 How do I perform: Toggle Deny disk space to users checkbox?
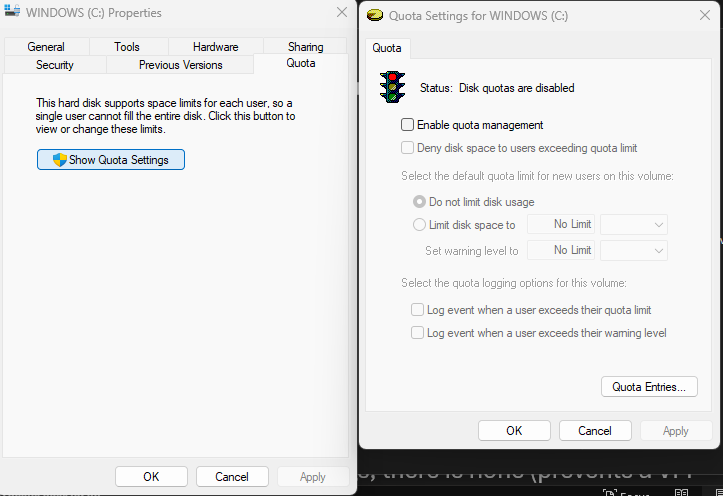tap(407, 148)
